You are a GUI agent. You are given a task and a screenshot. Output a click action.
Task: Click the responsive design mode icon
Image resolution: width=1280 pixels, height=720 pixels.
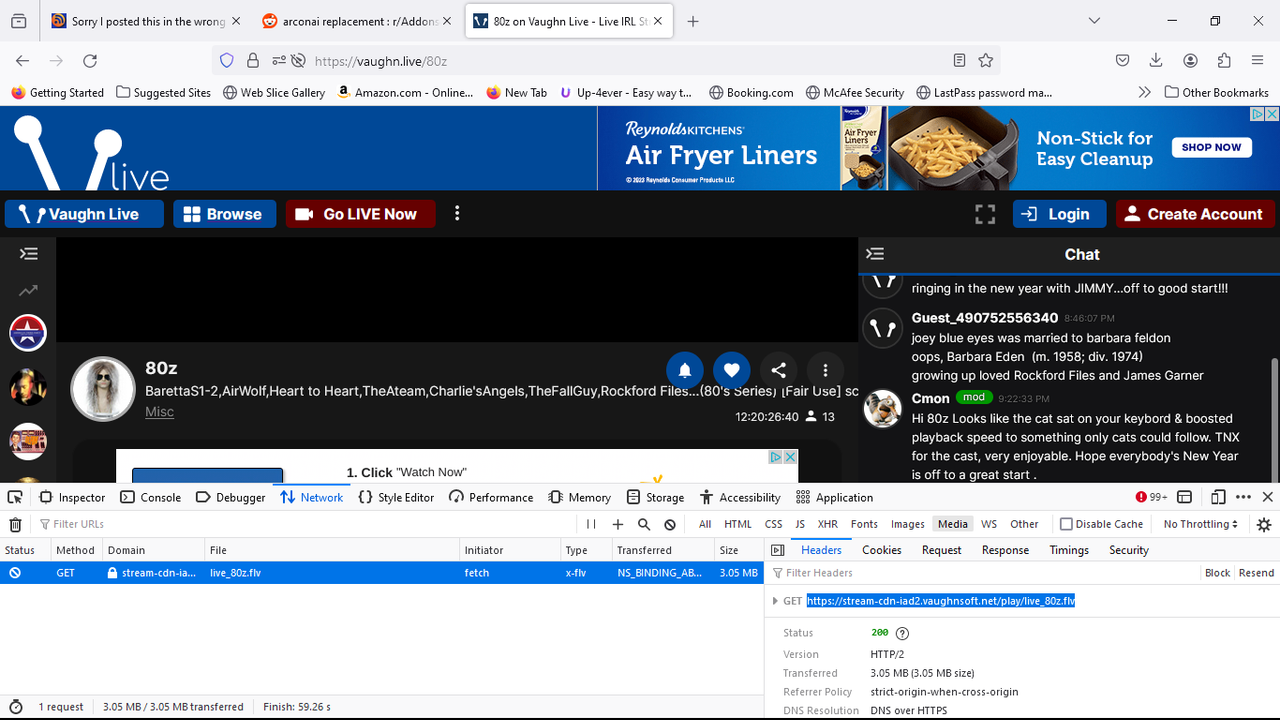(x=1218, y=497)
